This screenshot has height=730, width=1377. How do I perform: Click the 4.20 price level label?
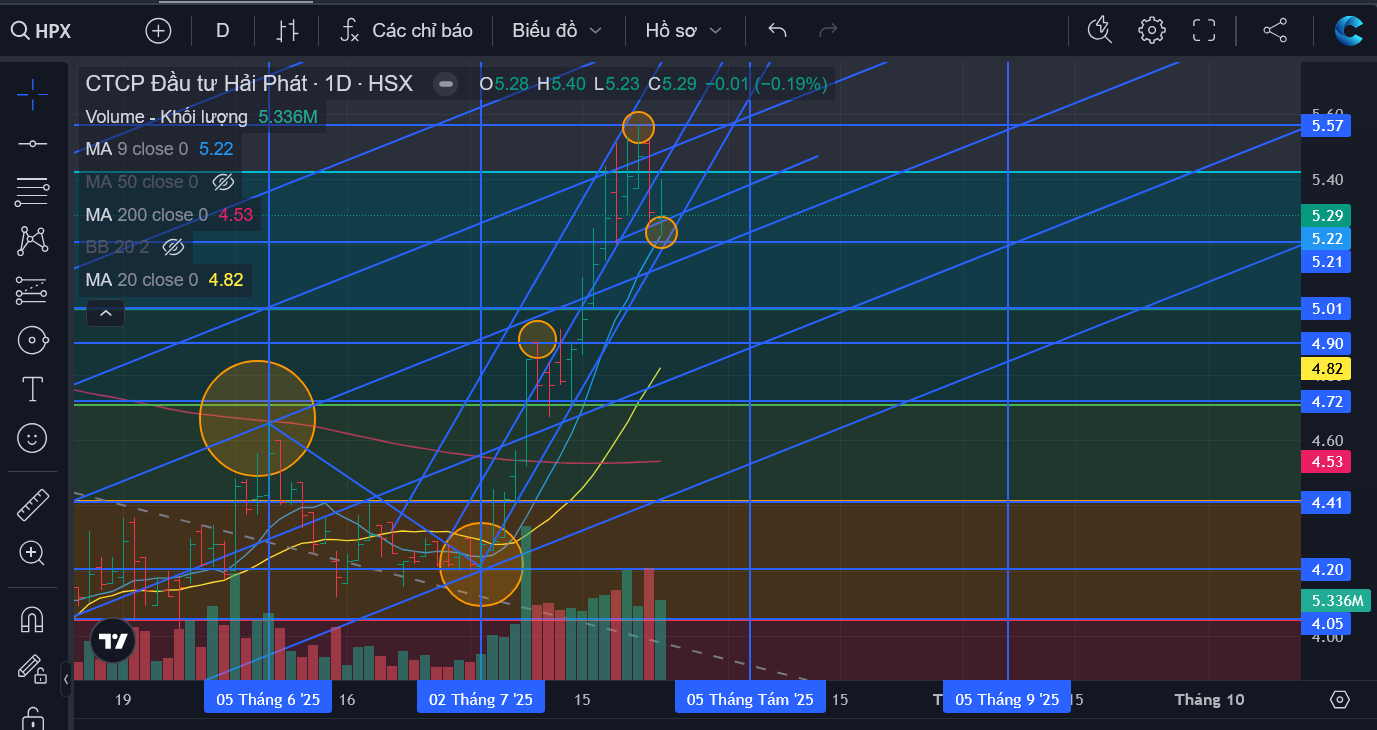[x=1325, y=569]
